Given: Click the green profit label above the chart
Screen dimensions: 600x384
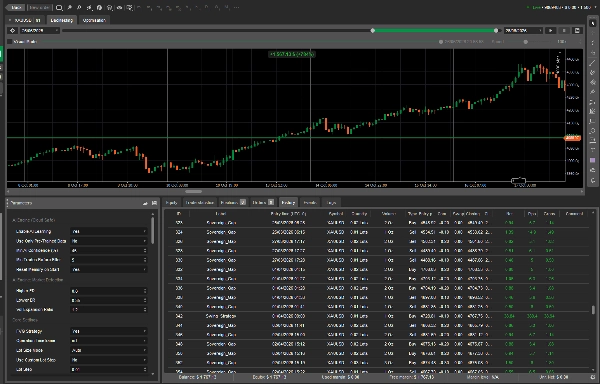Looking at the screenshot, I should click(x=292, y=54).
